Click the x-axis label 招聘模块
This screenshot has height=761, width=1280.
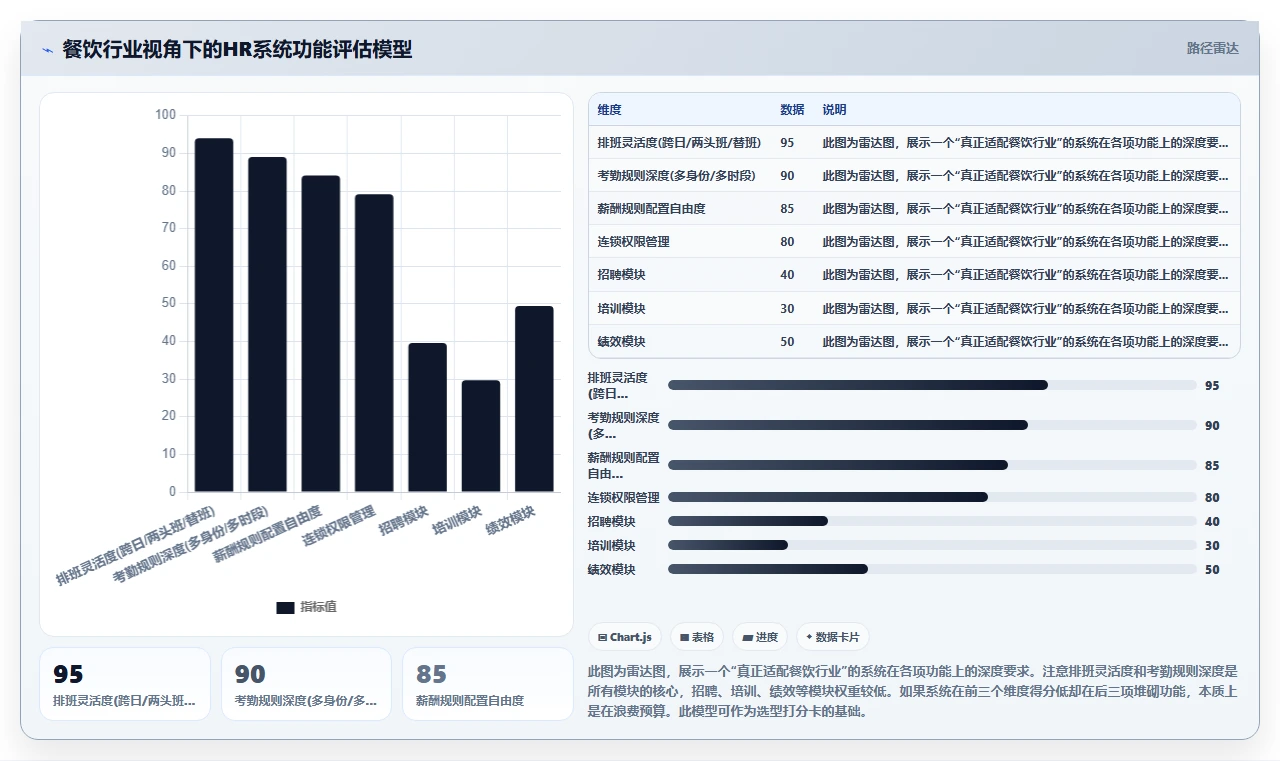(403, 520)
